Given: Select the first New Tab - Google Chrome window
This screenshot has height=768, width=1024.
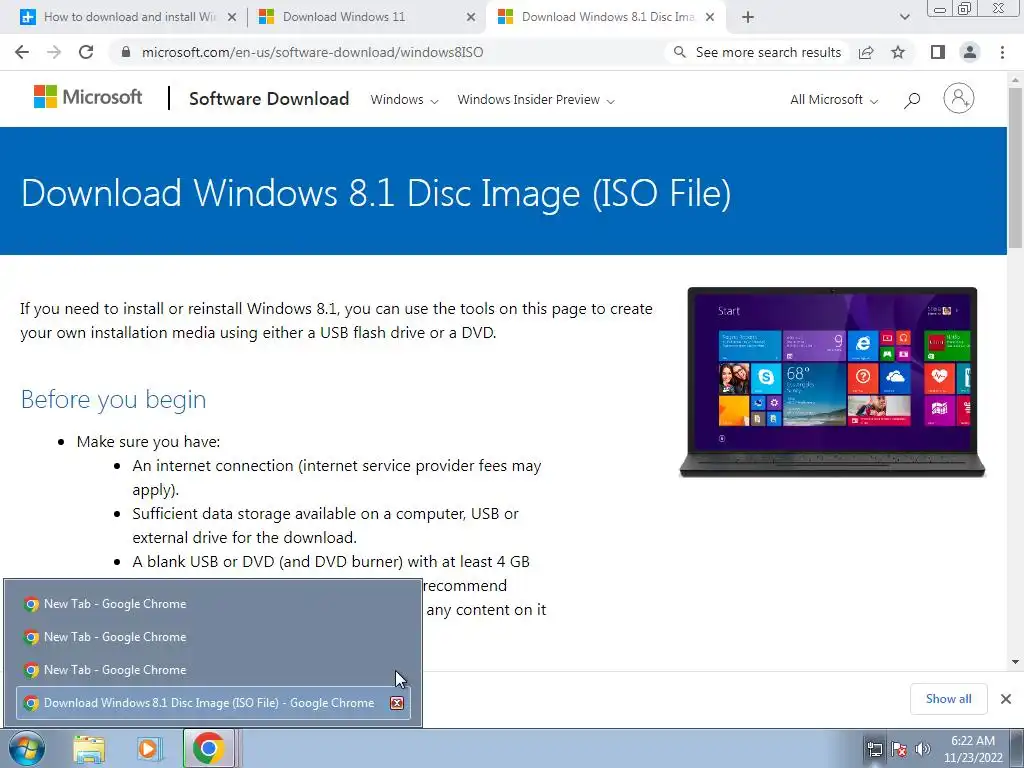Looking at the screenshot, I should pos(213,604).
